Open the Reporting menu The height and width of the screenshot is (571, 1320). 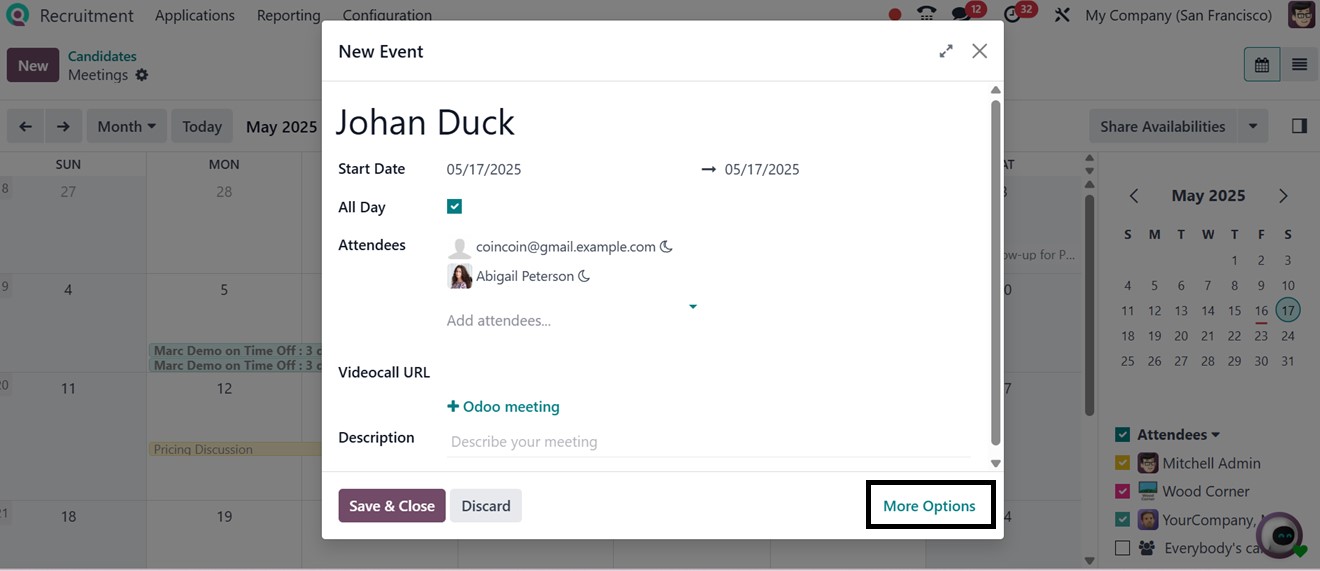pyautogui.click(x=288, y=15)
